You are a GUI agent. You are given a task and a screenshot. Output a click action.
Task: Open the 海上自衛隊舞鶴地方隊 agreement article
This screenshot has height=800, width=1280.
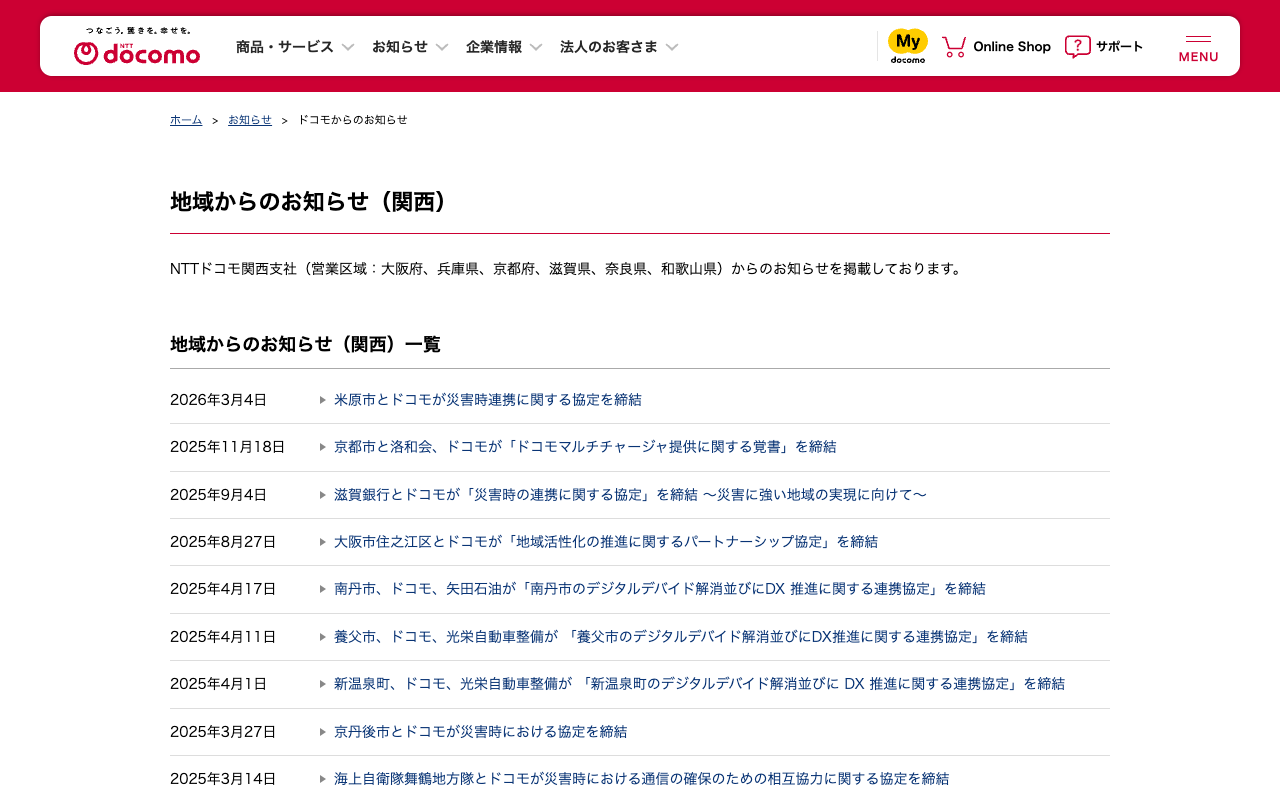(642, 779)
